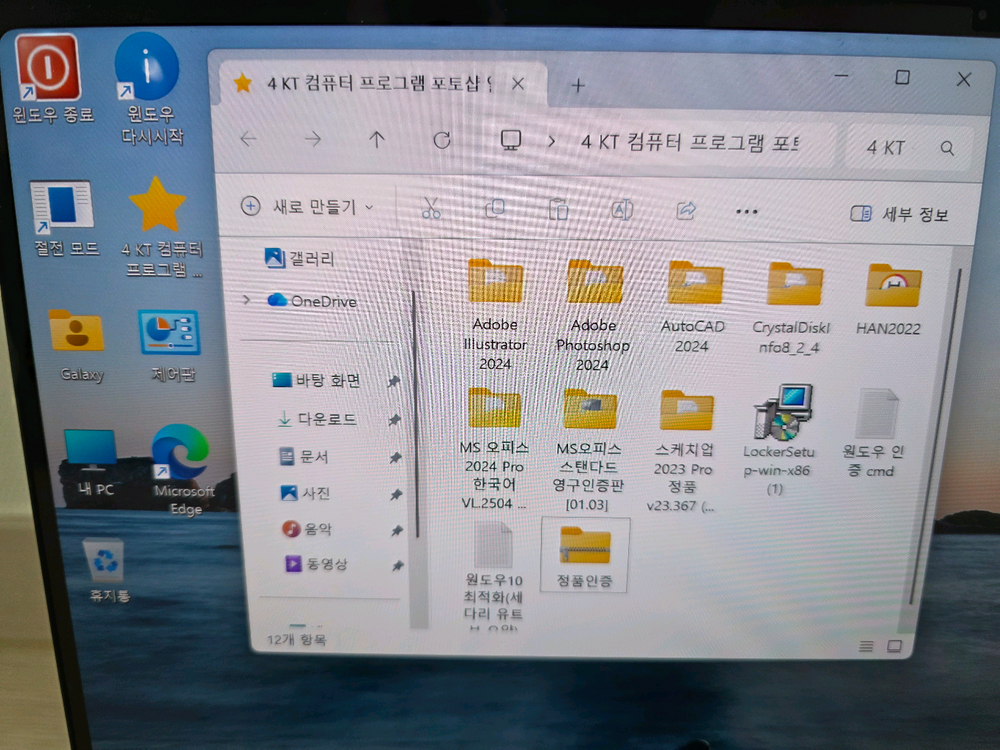Select the Cut (scissors) icon in the toolbar

point(432,208)
